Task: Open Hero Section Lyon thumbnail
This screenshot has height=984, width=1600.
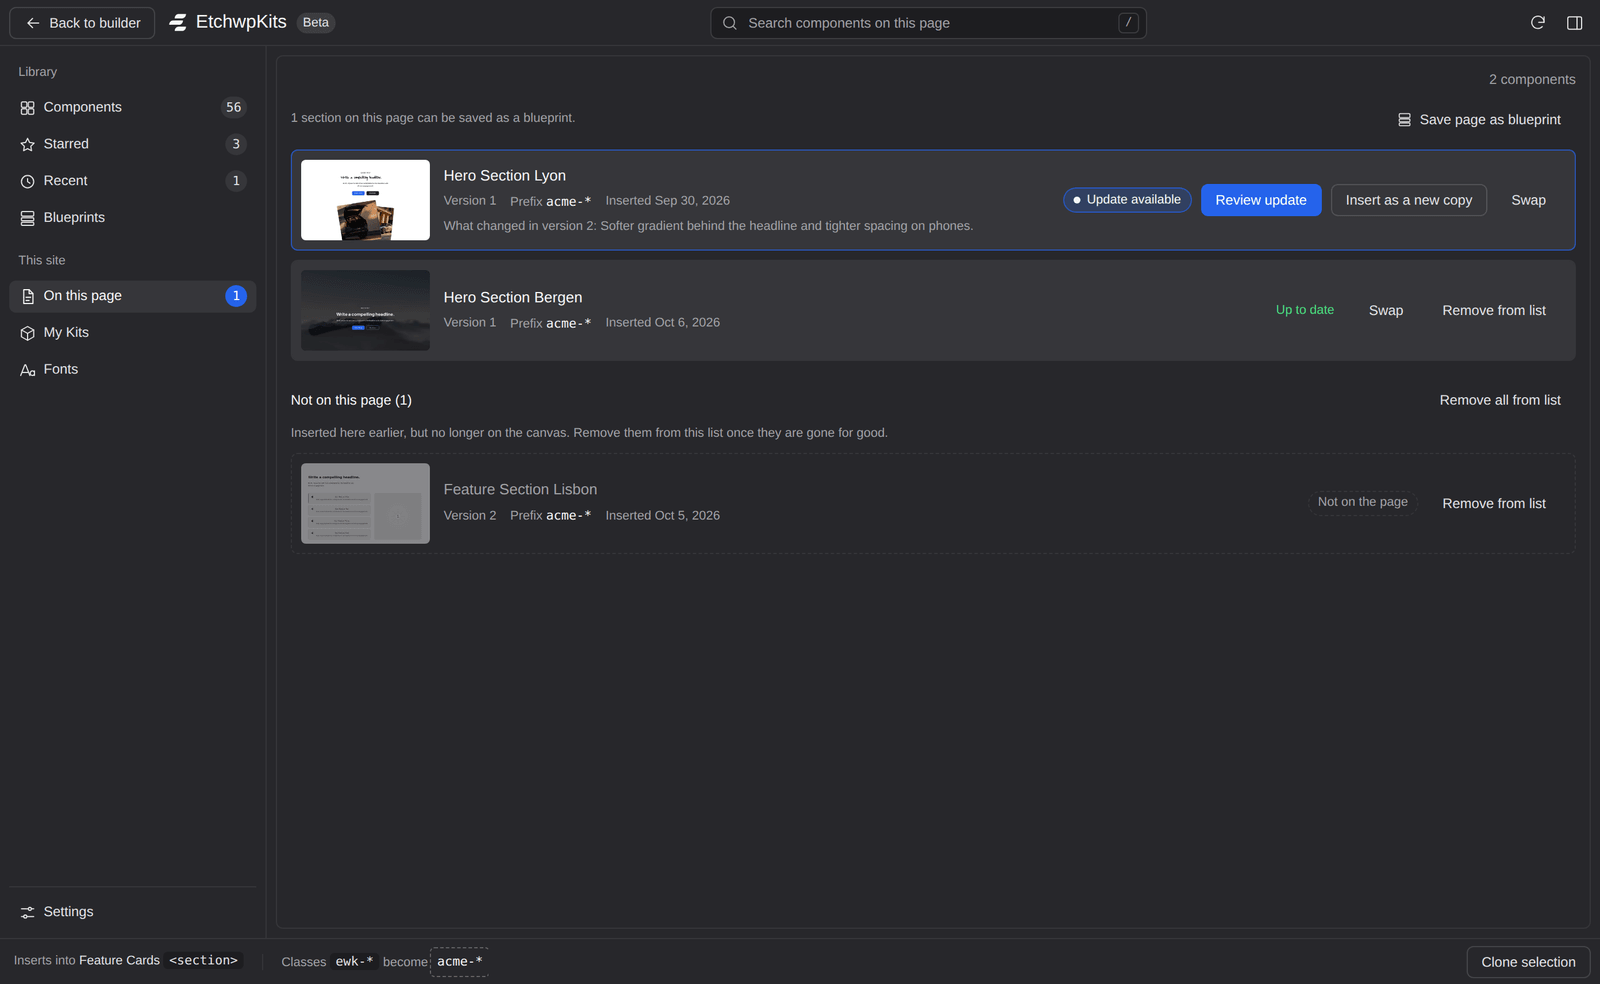Action: coord(365,200)
